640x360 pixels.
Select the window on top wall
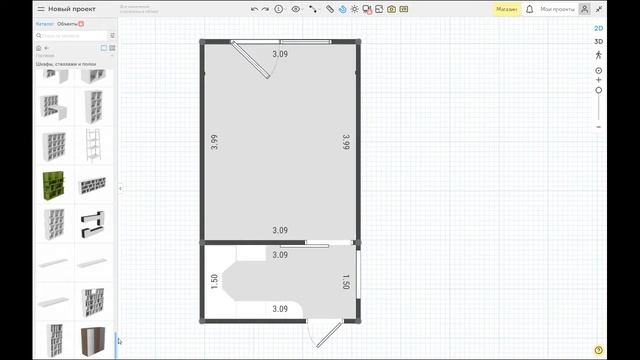pos(305,42)
